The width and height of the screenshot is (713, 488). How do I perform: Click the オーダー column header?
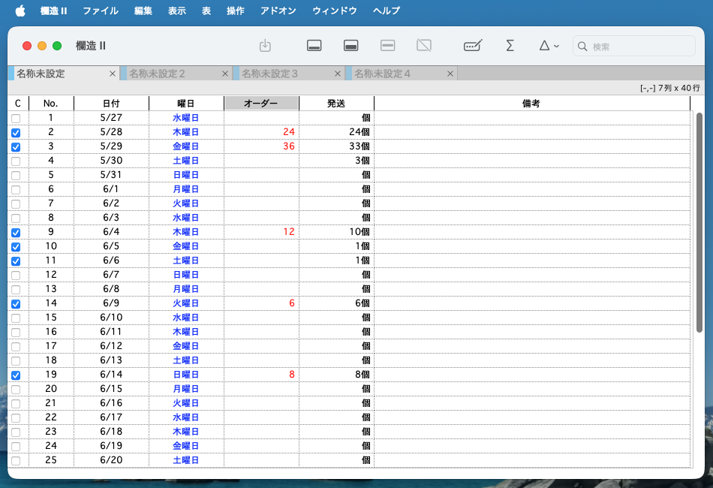261,103
